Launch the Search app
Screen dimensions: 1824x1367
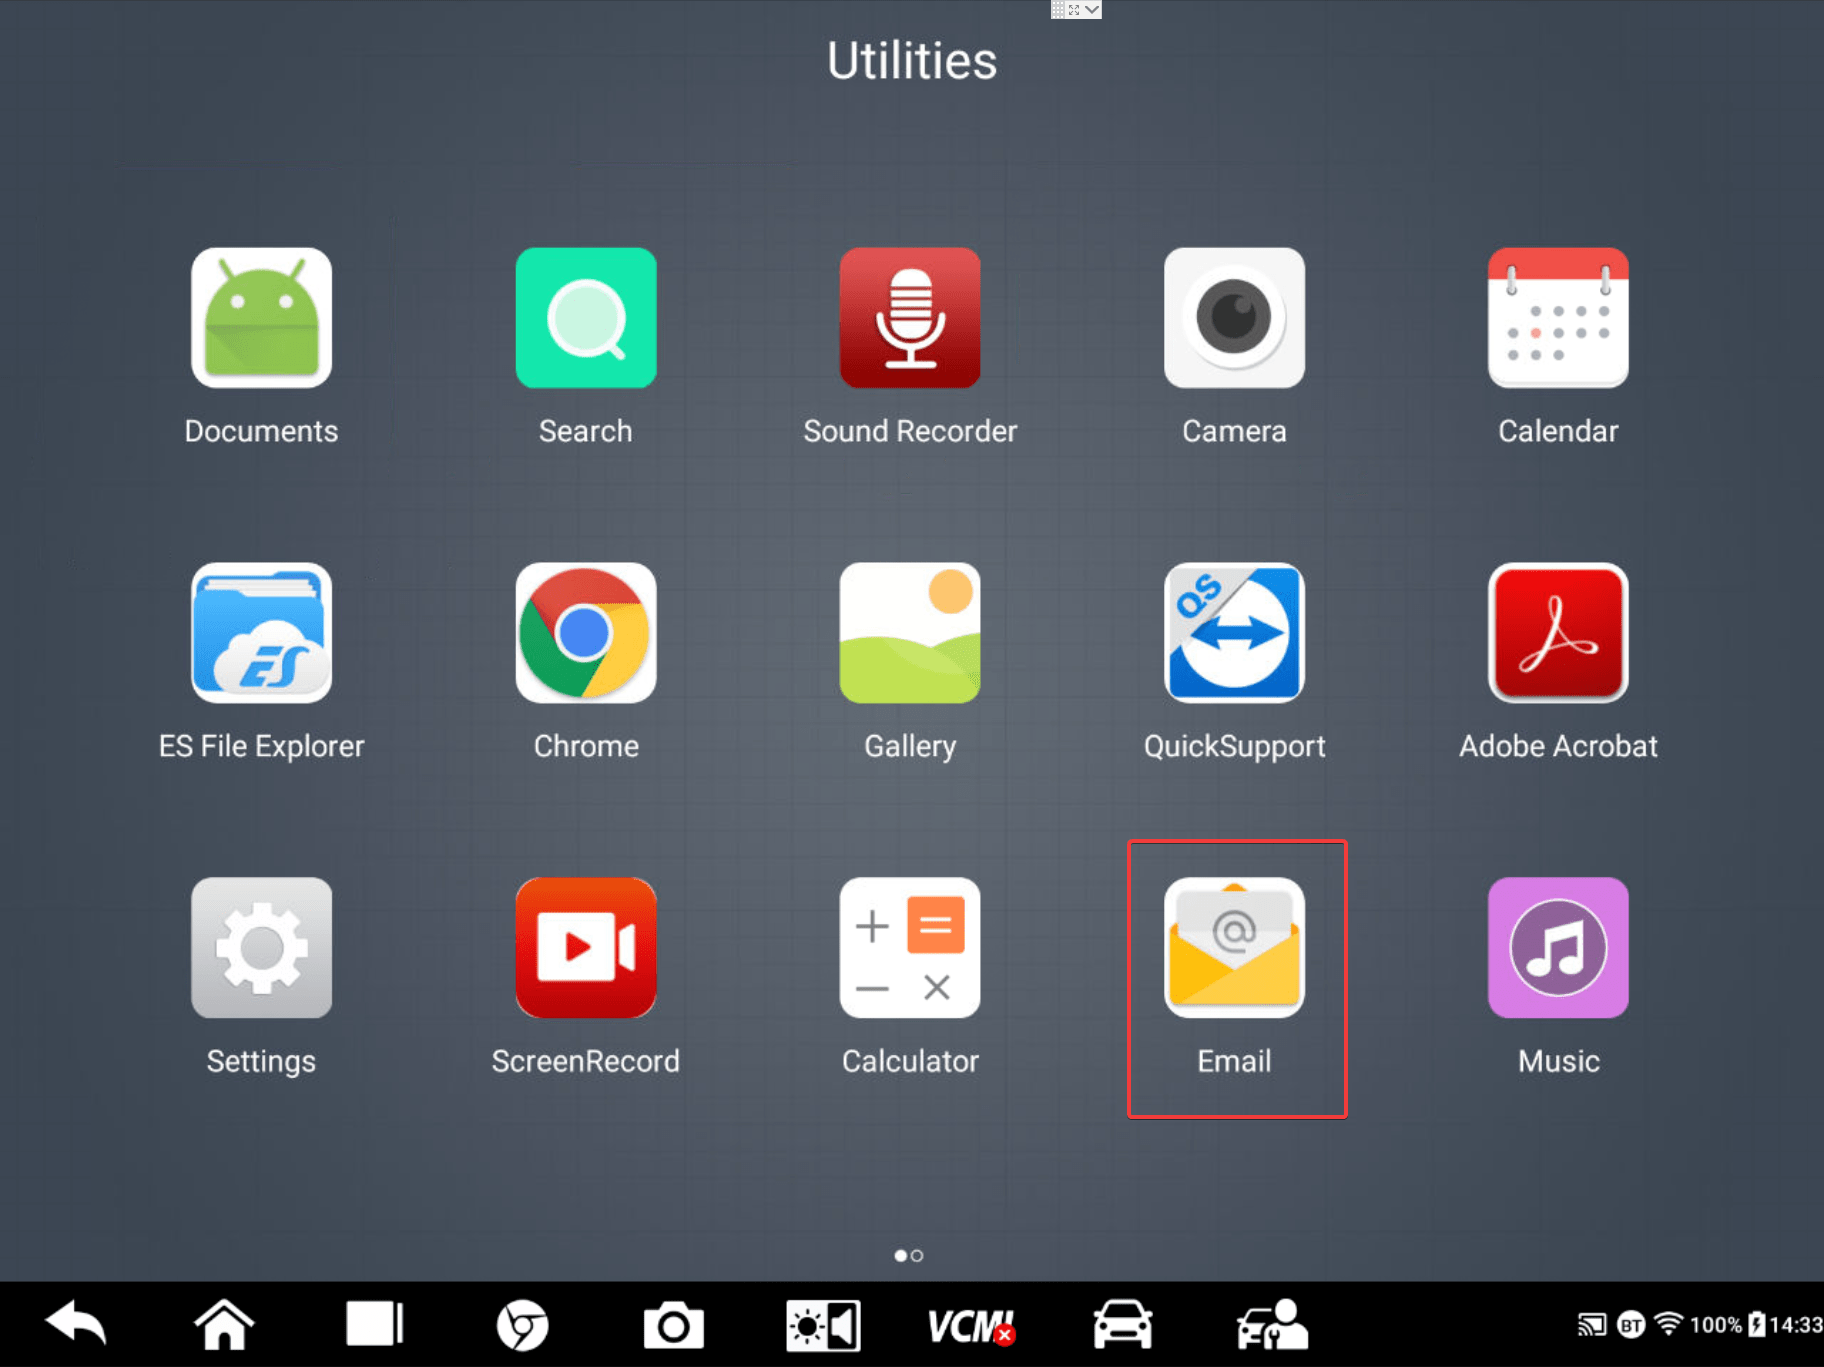click(x=586, y=318)
